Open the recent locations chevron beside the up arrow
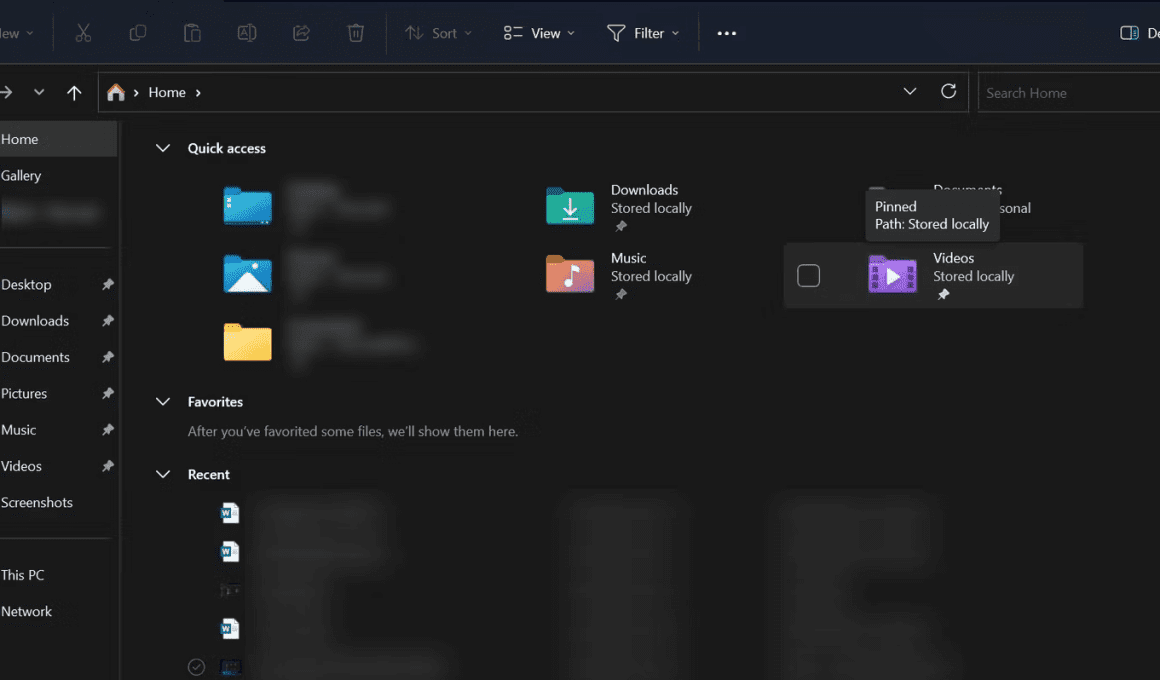Screen dimensions: 1160x680 pos(39,92)
